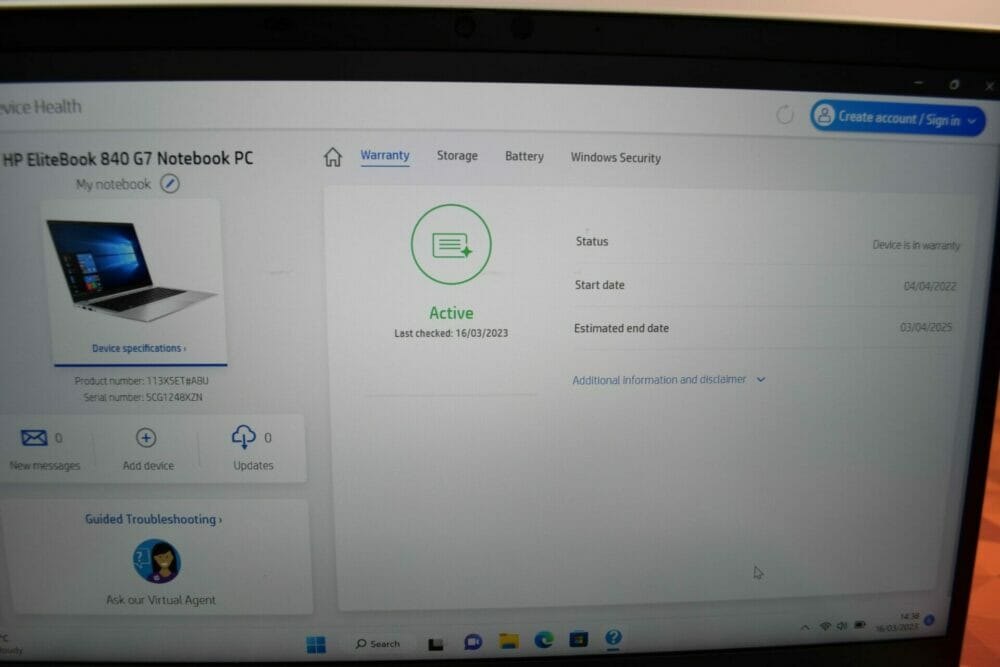
Task: Click the green warranty status circle icon
Action: tap(451, 244)
